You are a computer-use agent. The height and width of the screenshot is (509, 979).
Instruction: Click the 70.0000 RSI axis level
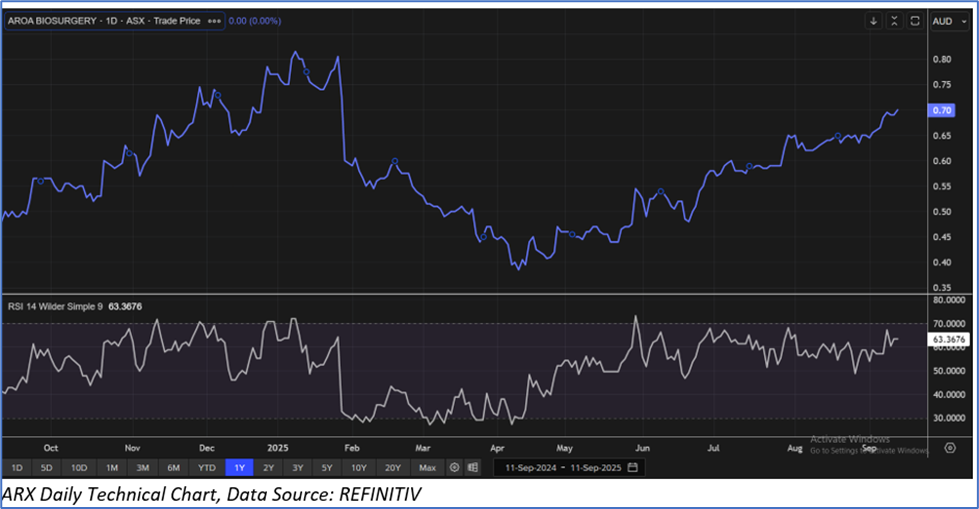(949, 324)
